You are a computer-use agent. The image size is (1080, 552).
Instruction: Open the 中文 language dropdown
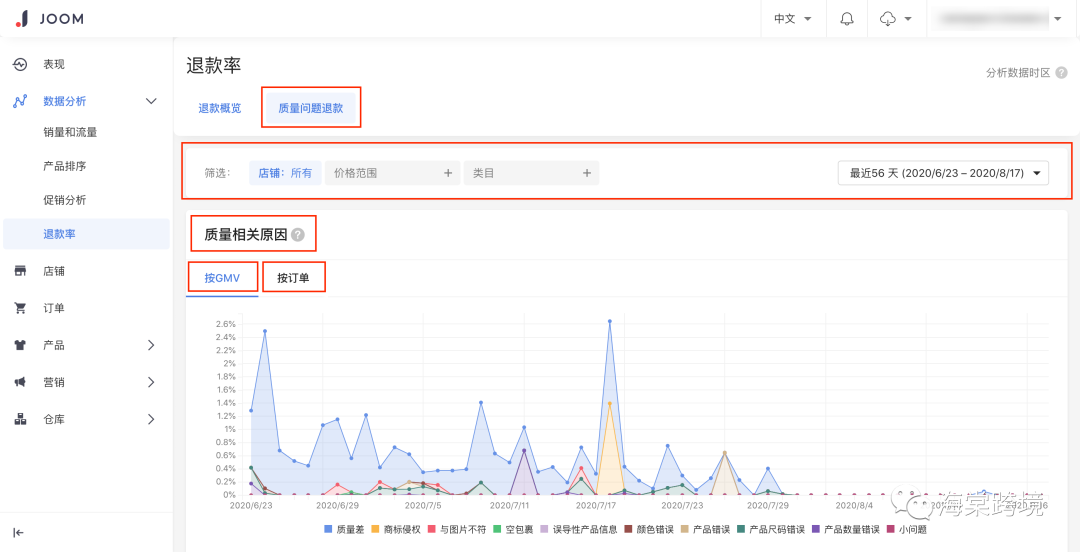pos(792,19)
